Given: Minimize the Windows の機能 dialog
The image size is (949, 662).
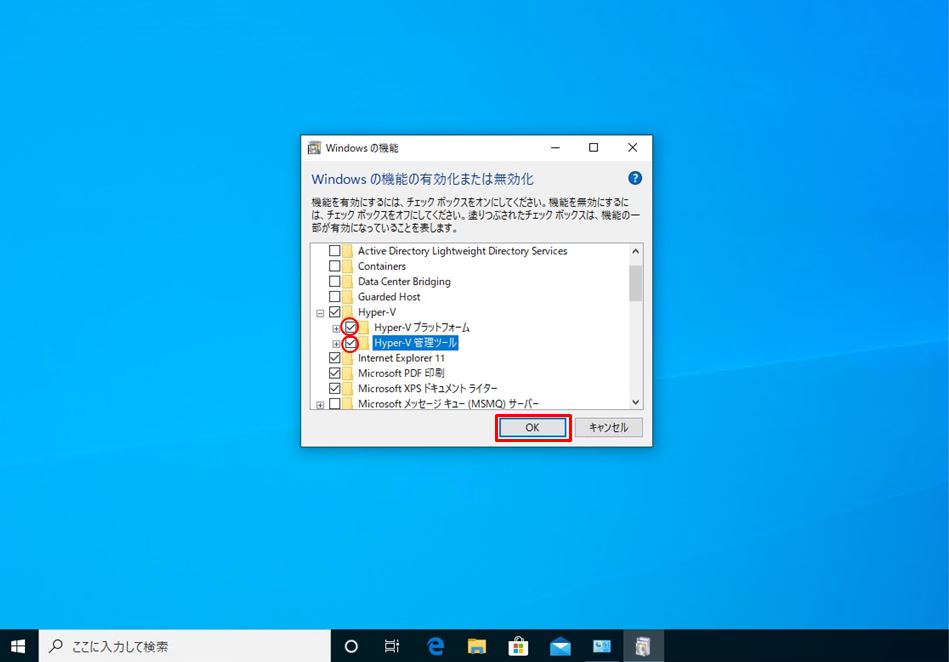Looking at the screenshot, I should 556,148.
